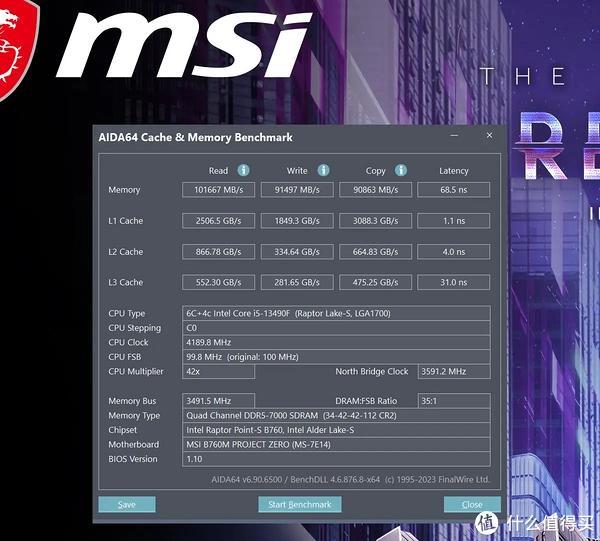Click the Close button at bottom

point(472,504)
